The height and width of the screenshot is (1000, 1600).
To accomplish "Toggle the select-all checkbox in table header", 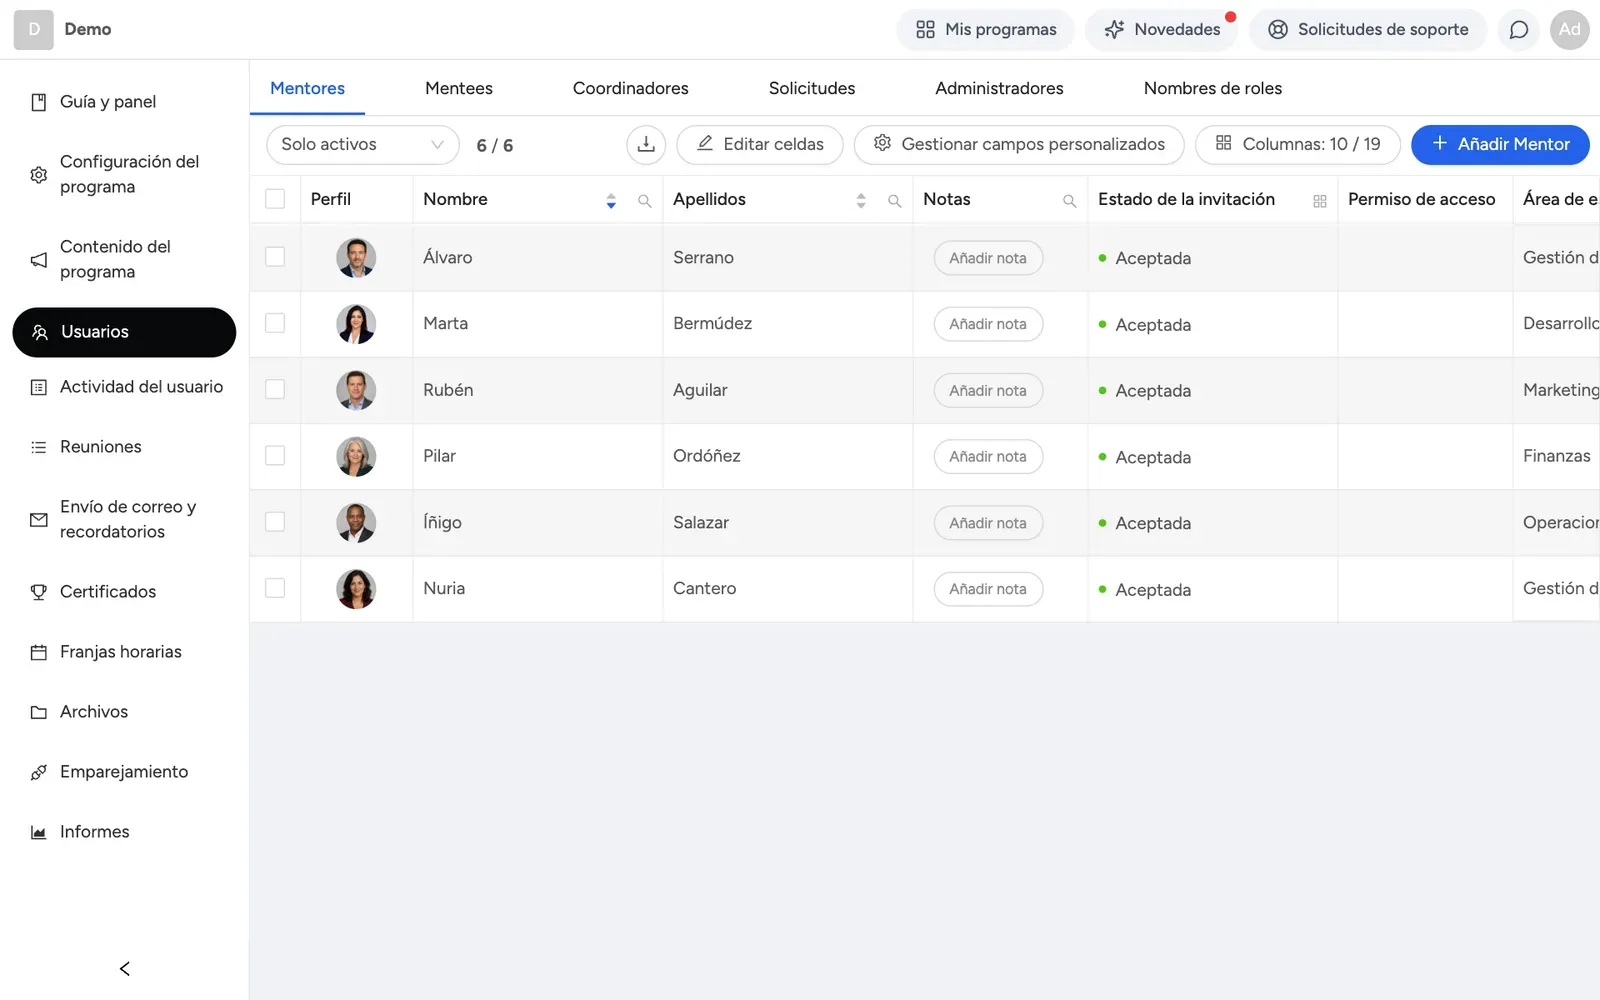I will pyautogui.click(x=275, y=199).
